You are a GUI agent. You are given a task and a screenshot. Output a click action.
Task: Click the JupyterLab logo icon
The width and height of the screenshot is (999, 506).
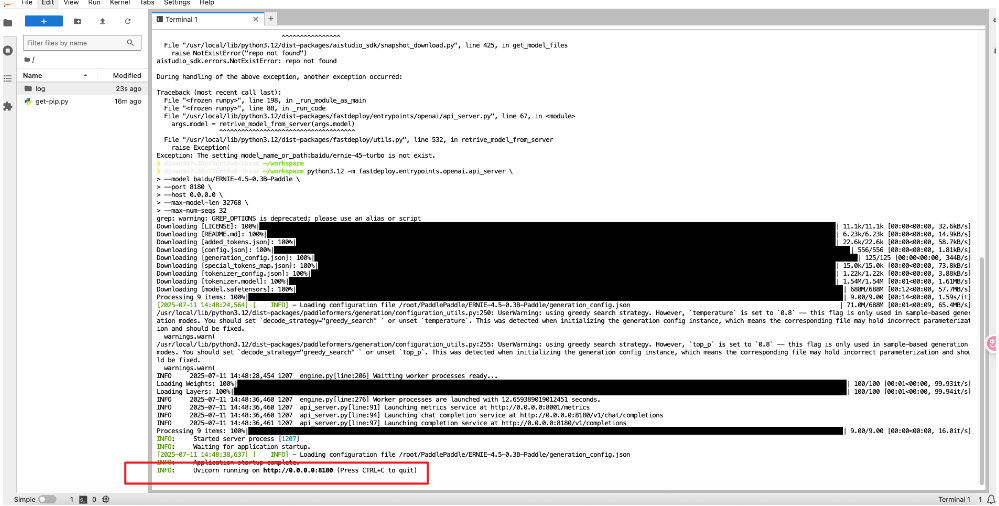point(7,3)
